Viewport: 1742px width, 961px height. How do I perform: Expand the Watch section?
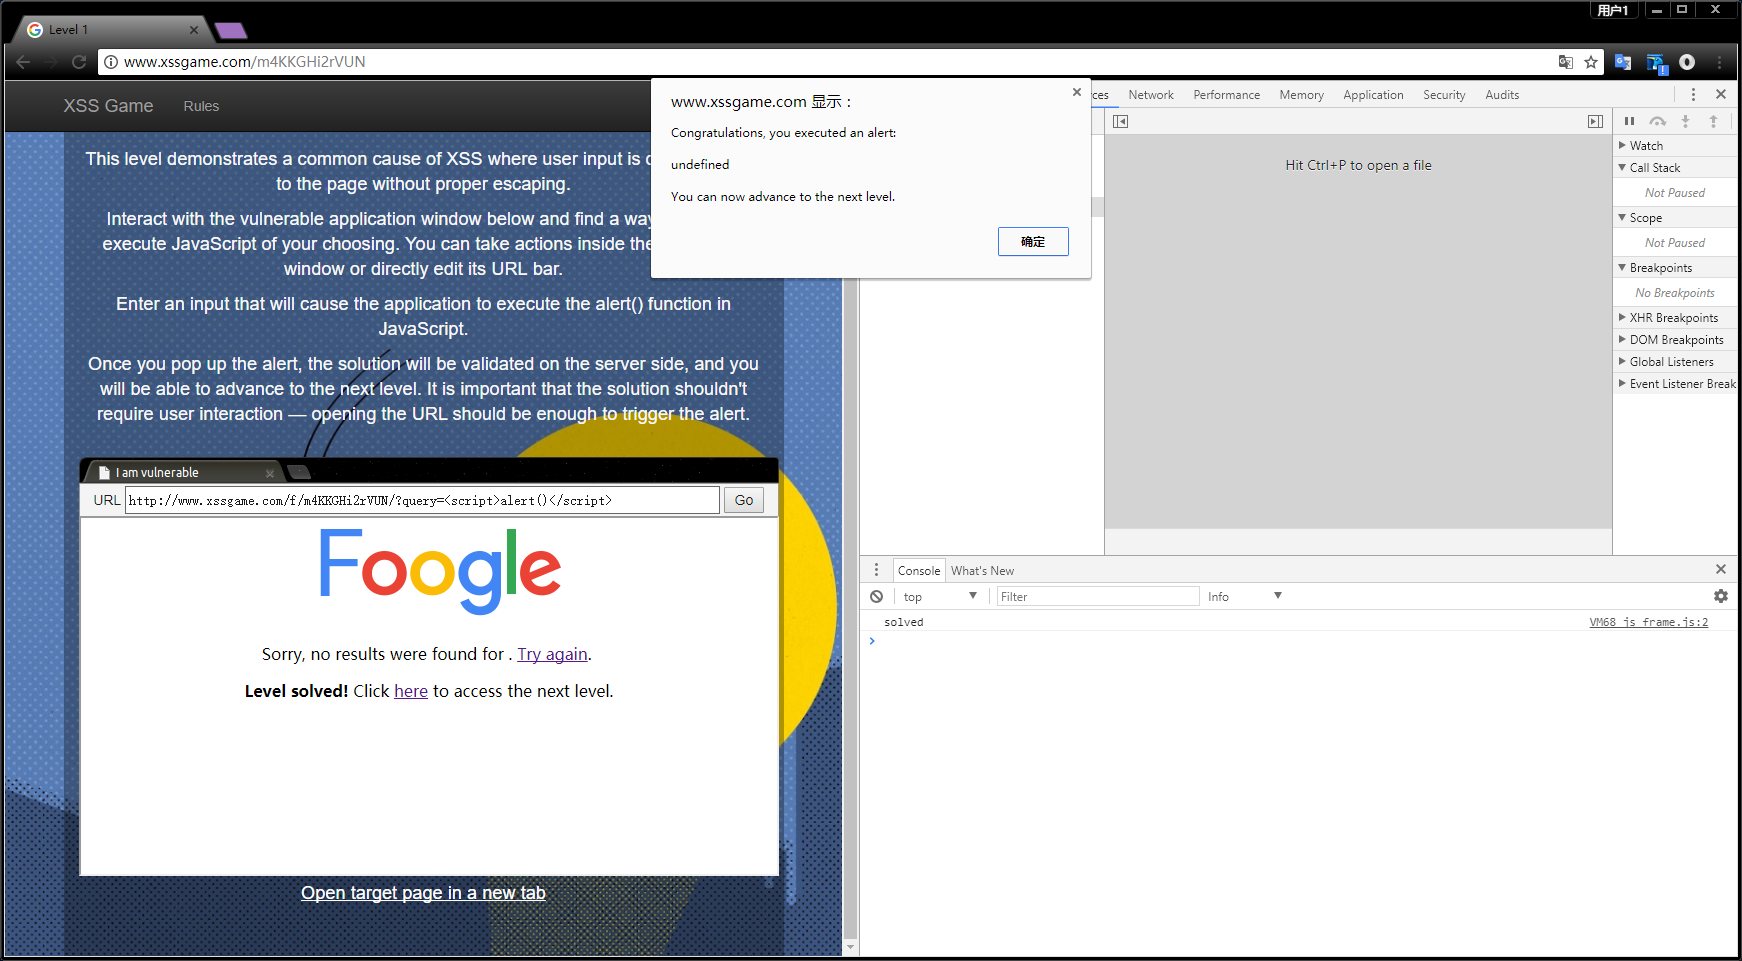[x=1645, y=146]
